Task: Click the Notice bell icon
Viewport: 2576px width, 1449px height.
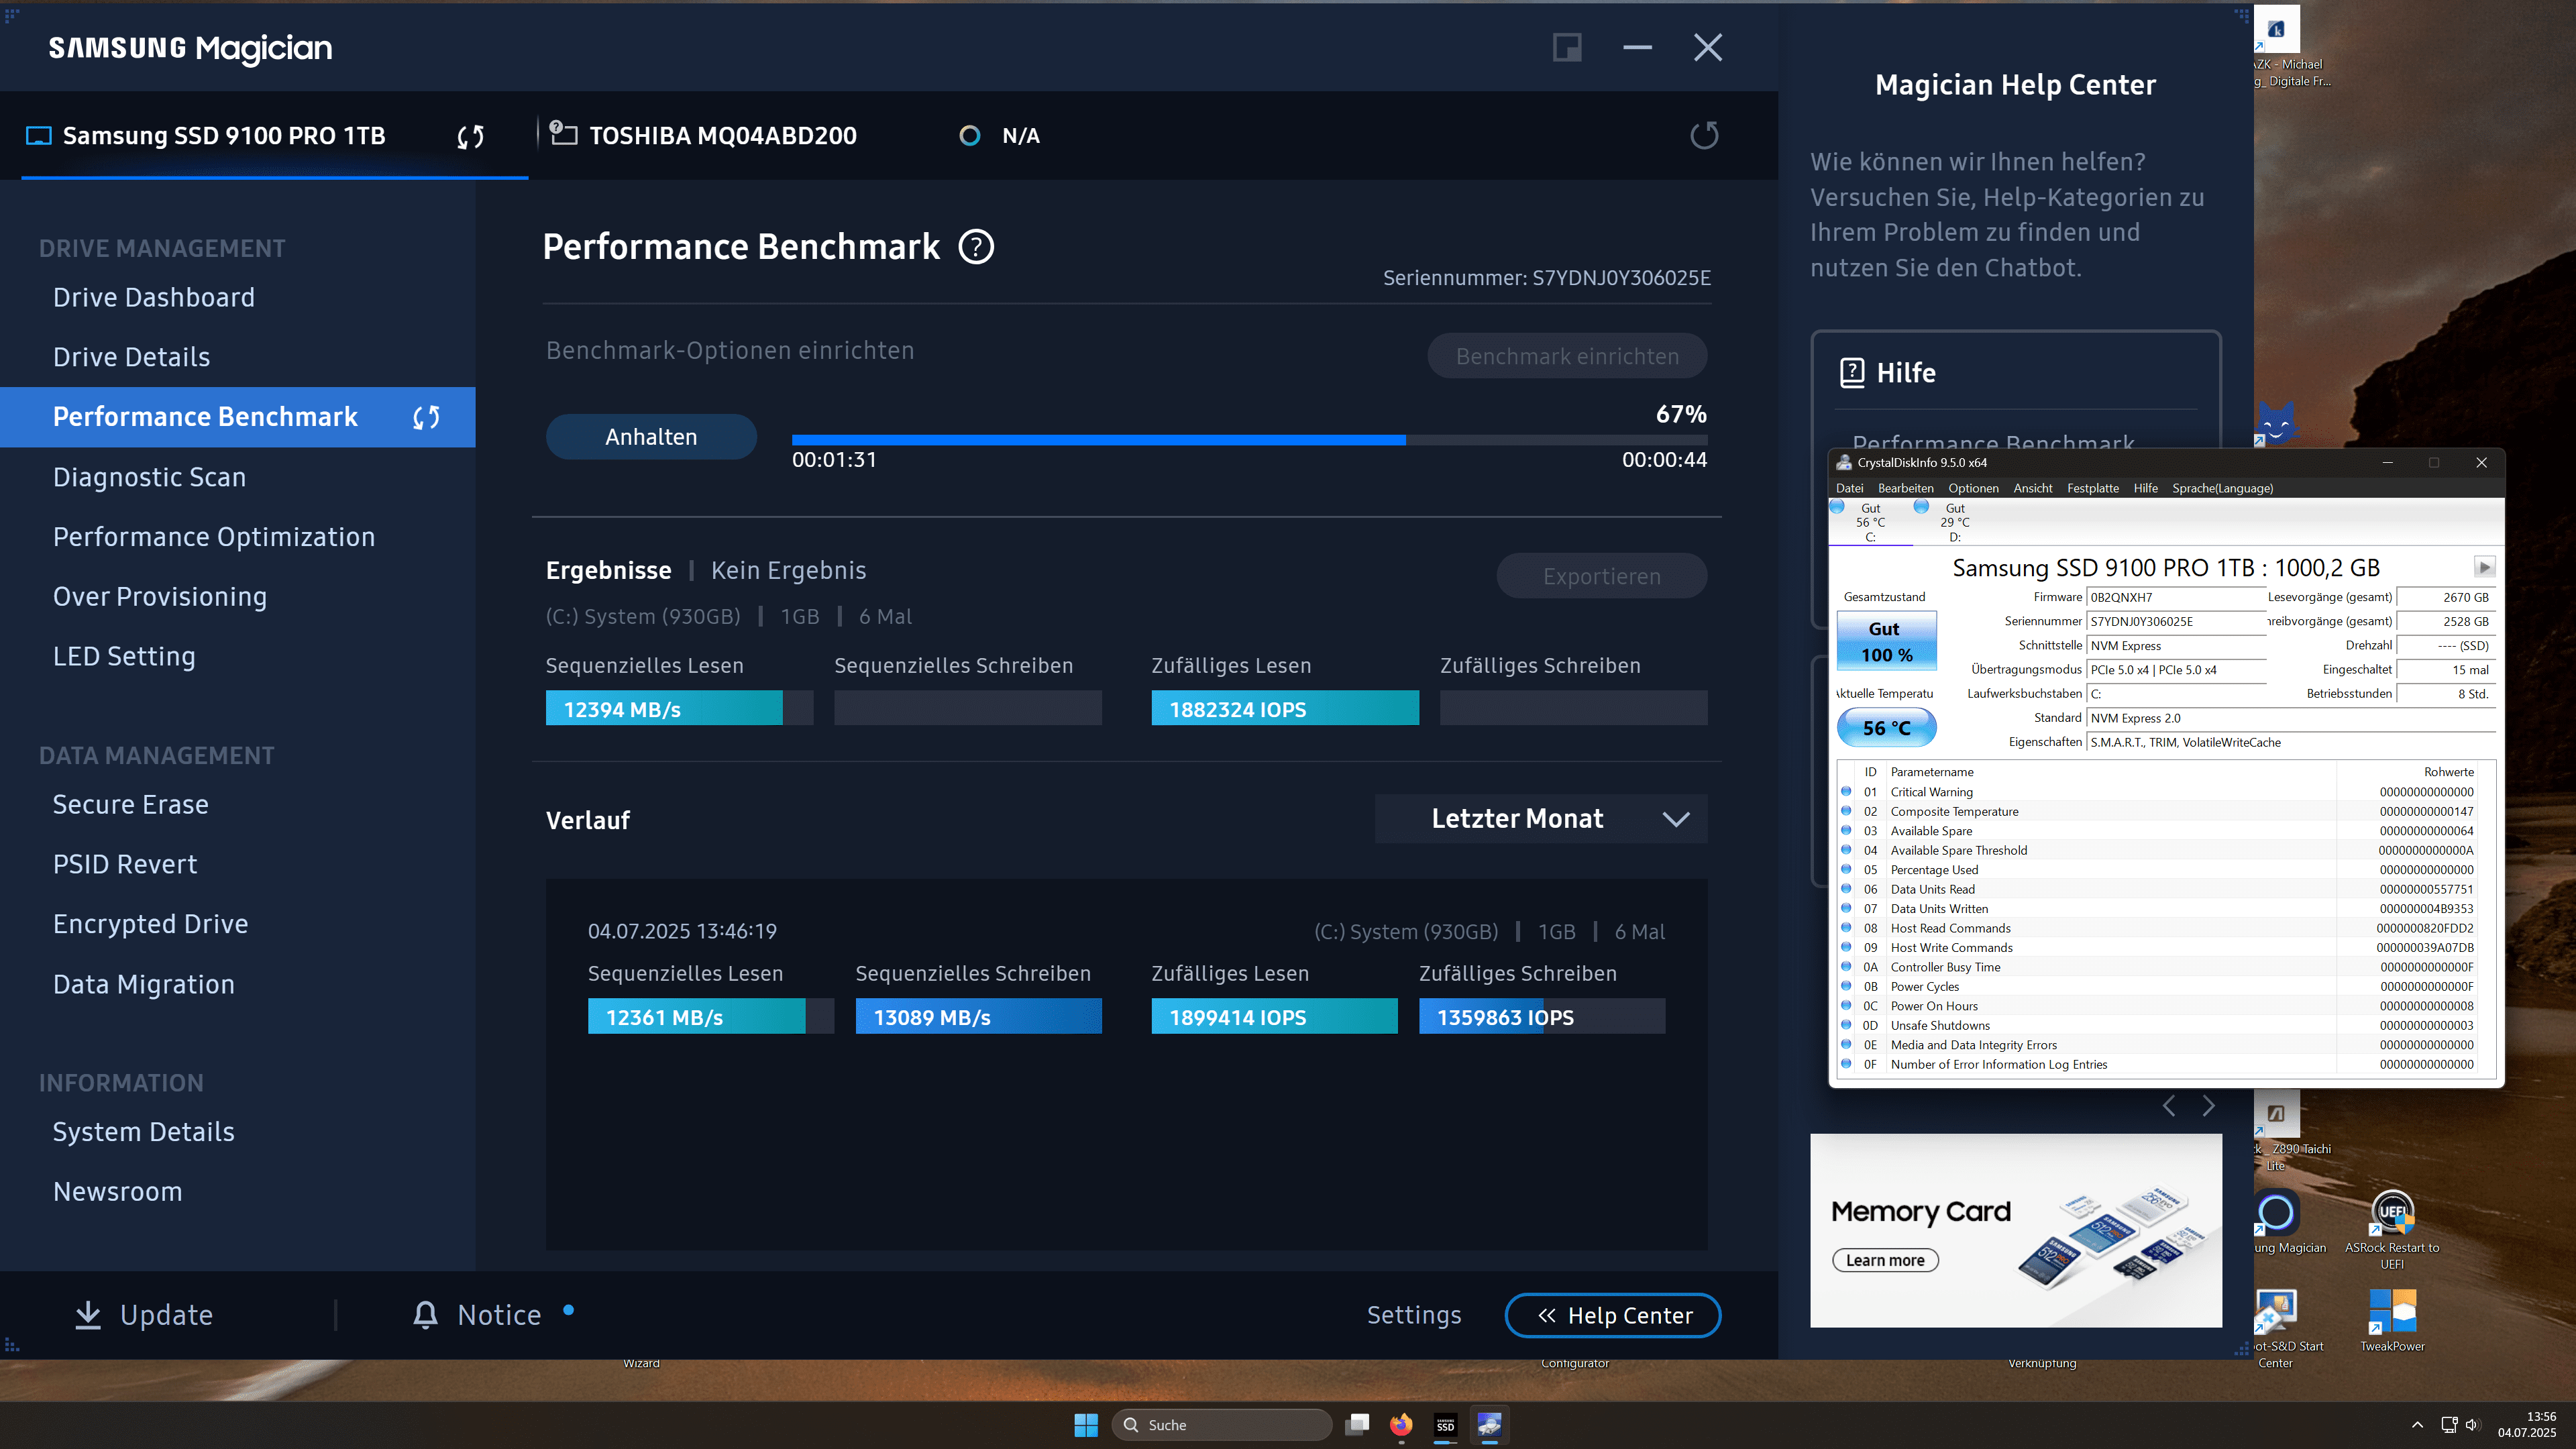Action: (x=425, y=1315)
